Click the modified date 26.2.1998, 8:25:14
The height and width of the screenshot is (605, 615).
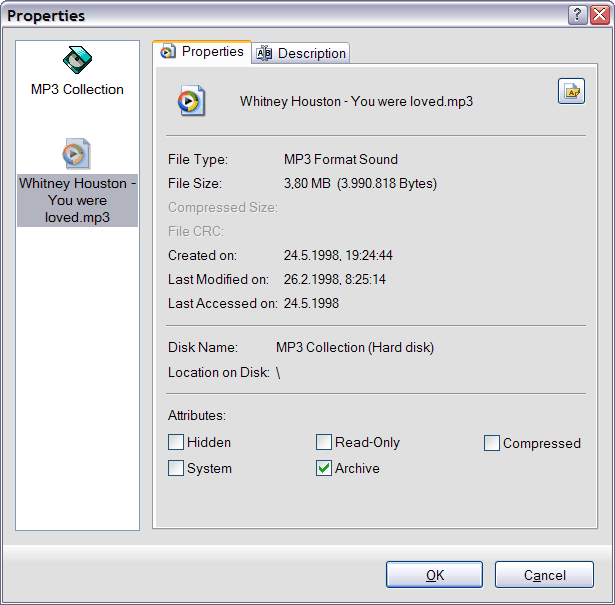[x=335, y=280]
